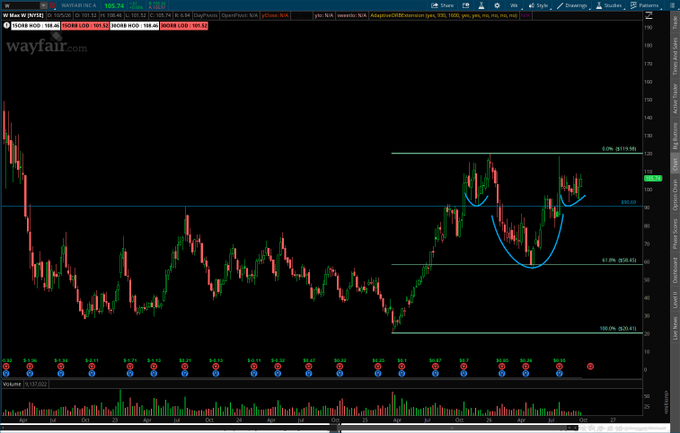Open the Active Trader tab
Viewport: 680px width, 433px height.
tap(675, 98)
